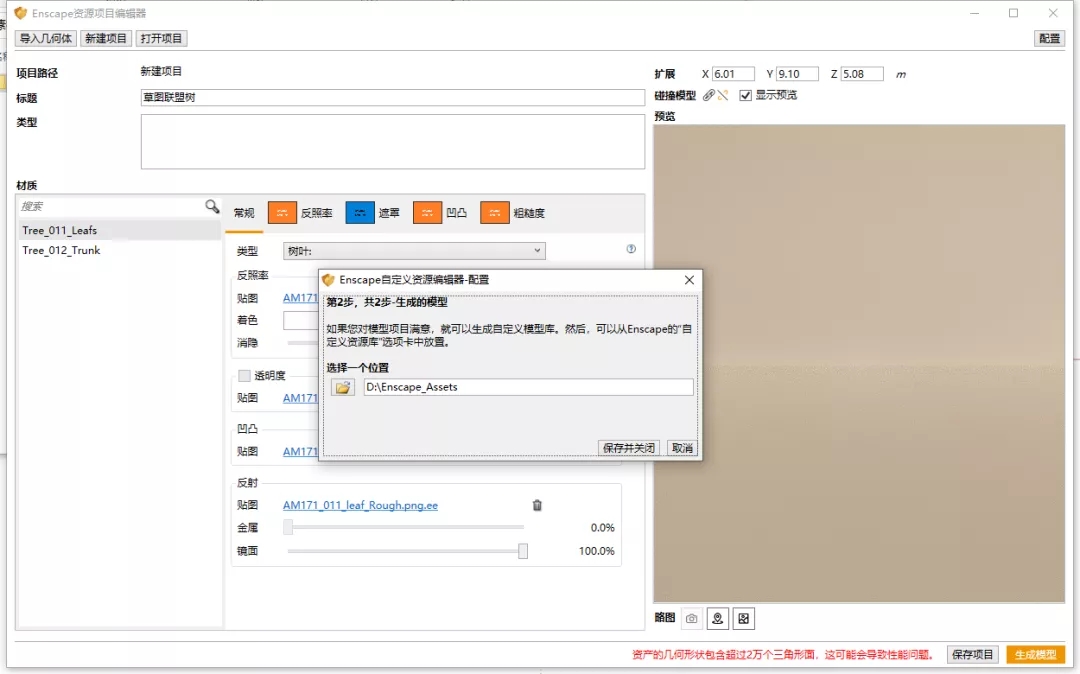
Task: Click the 镜面 slider handle
Action: [x=522, y=551]
